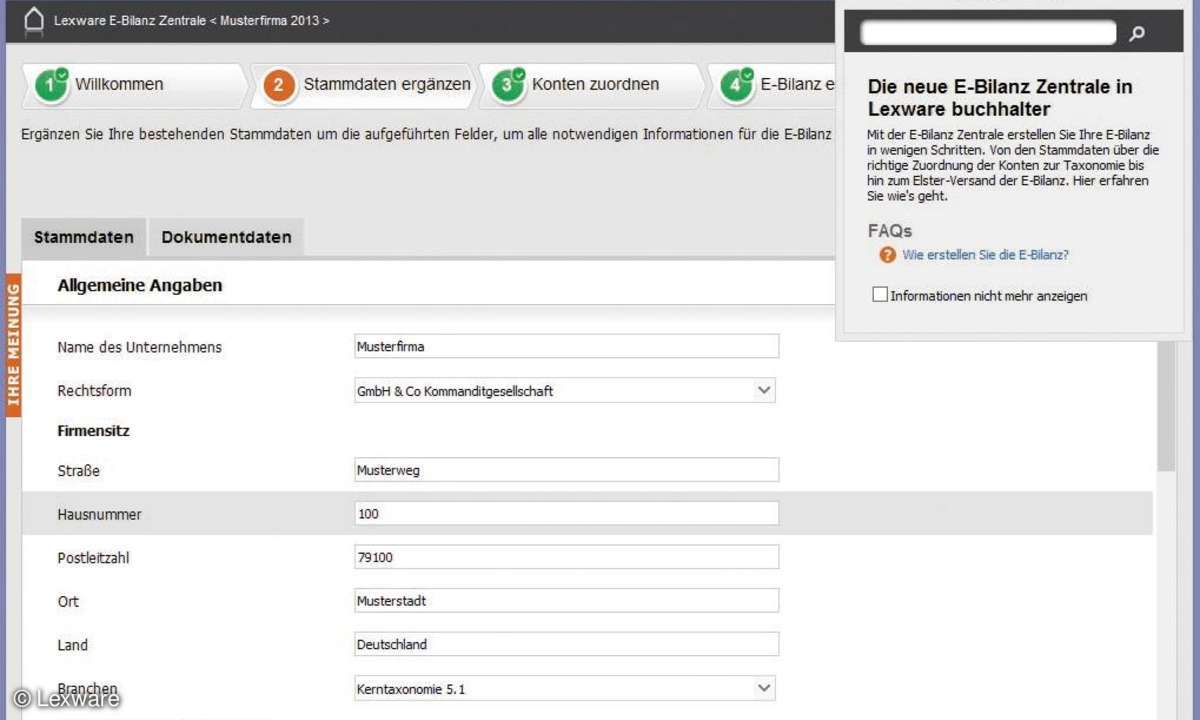The image size is (1200, 720).
Task: Click the vertical scrollbar thumb
Action: pos(1166,405)
